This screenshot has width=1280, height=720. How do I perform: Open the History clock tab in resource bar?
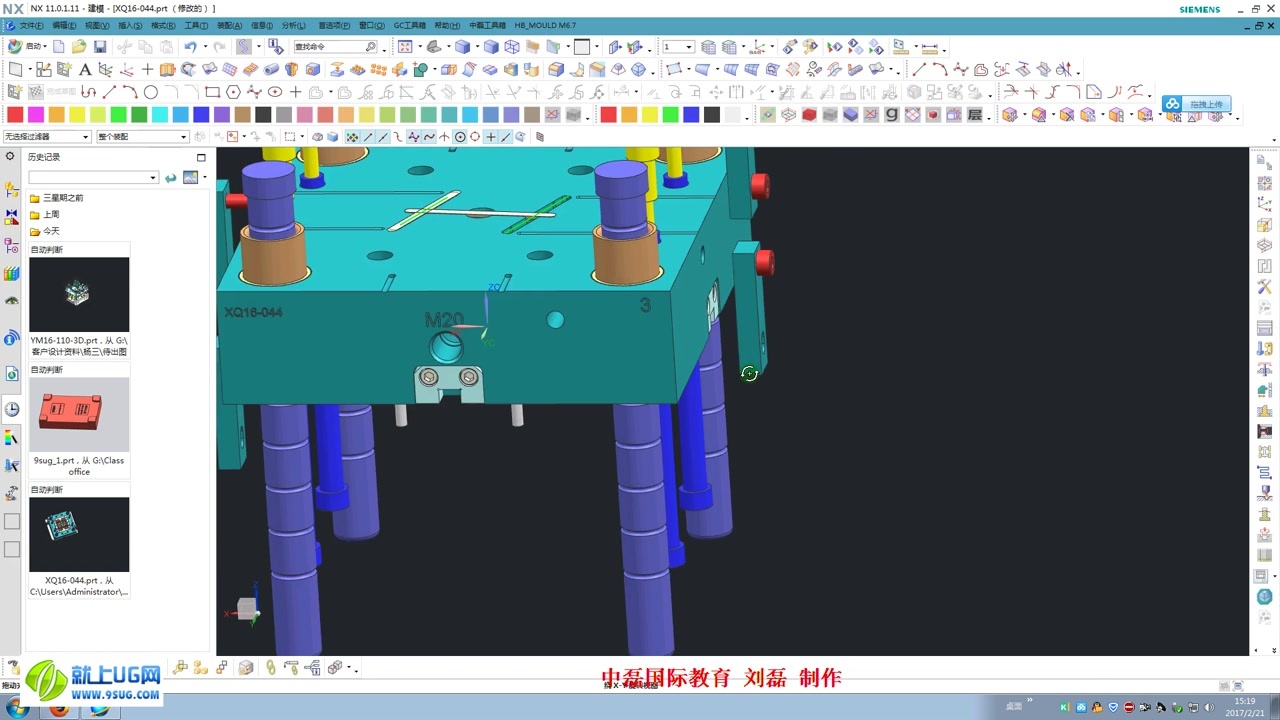12,409
